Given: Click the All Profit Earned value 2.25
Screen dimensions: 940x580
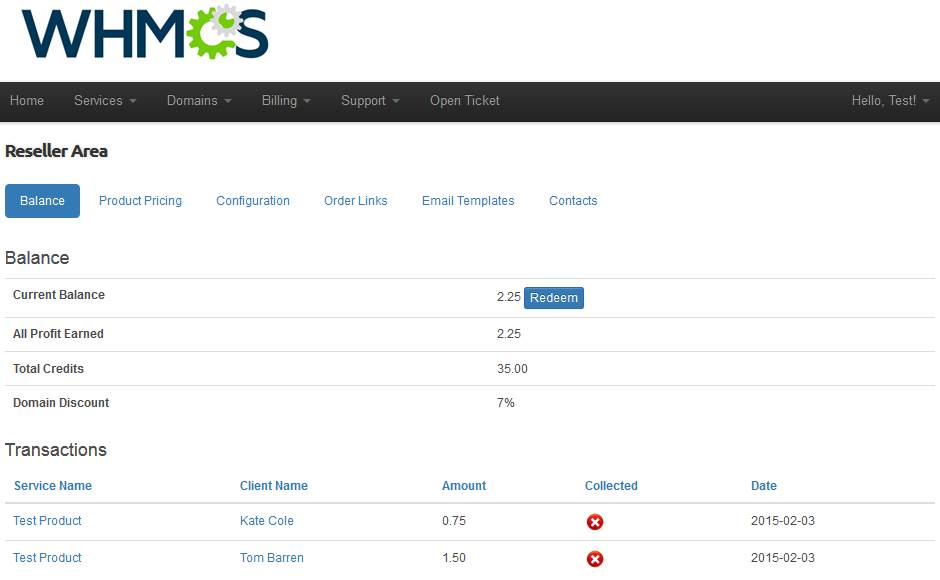Looking at the screenshot, I should [508, 334].
